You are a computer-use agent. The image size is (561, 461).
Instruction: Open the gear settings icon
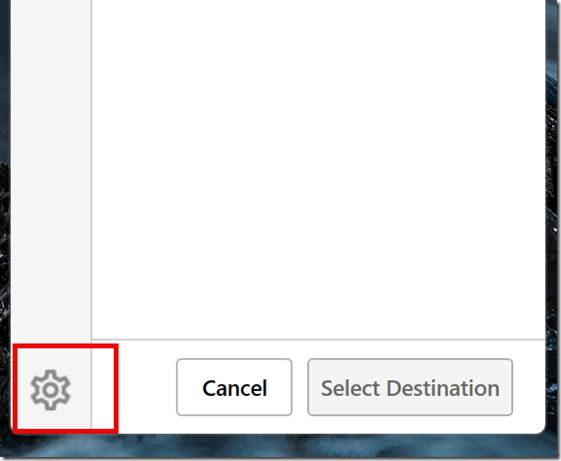(50, 390)
